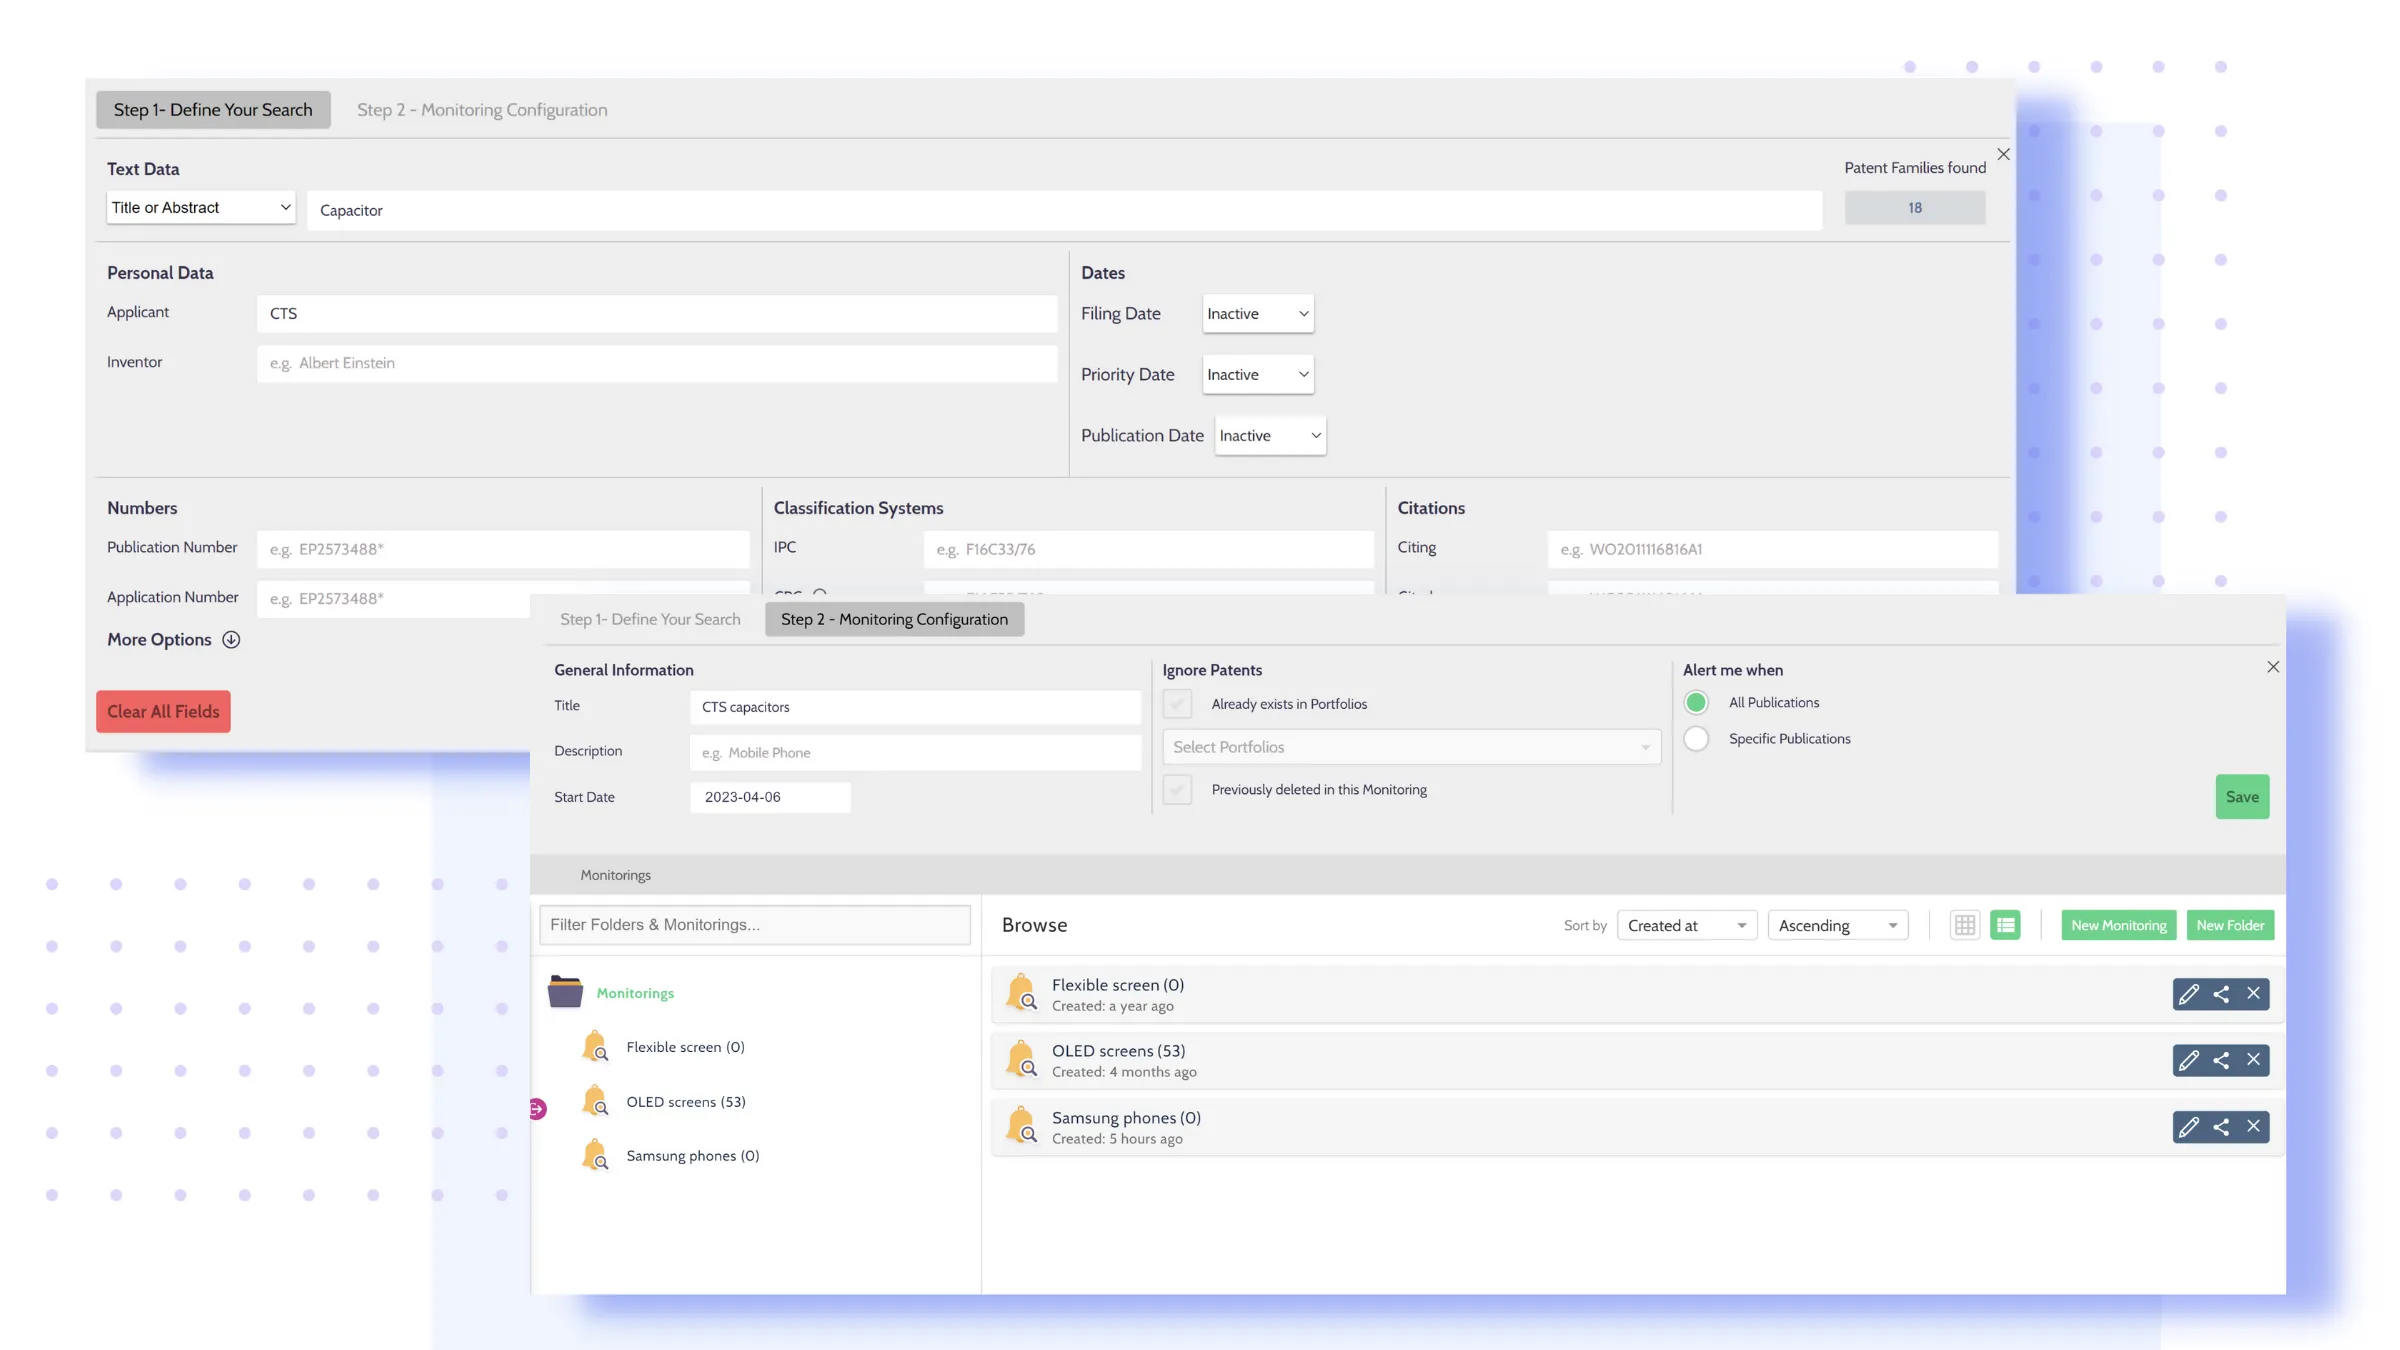Click the pink sidebar collapse arrow
Image resolution: width=2400 pixels, height=1350 pixels.
(538, 1108)
